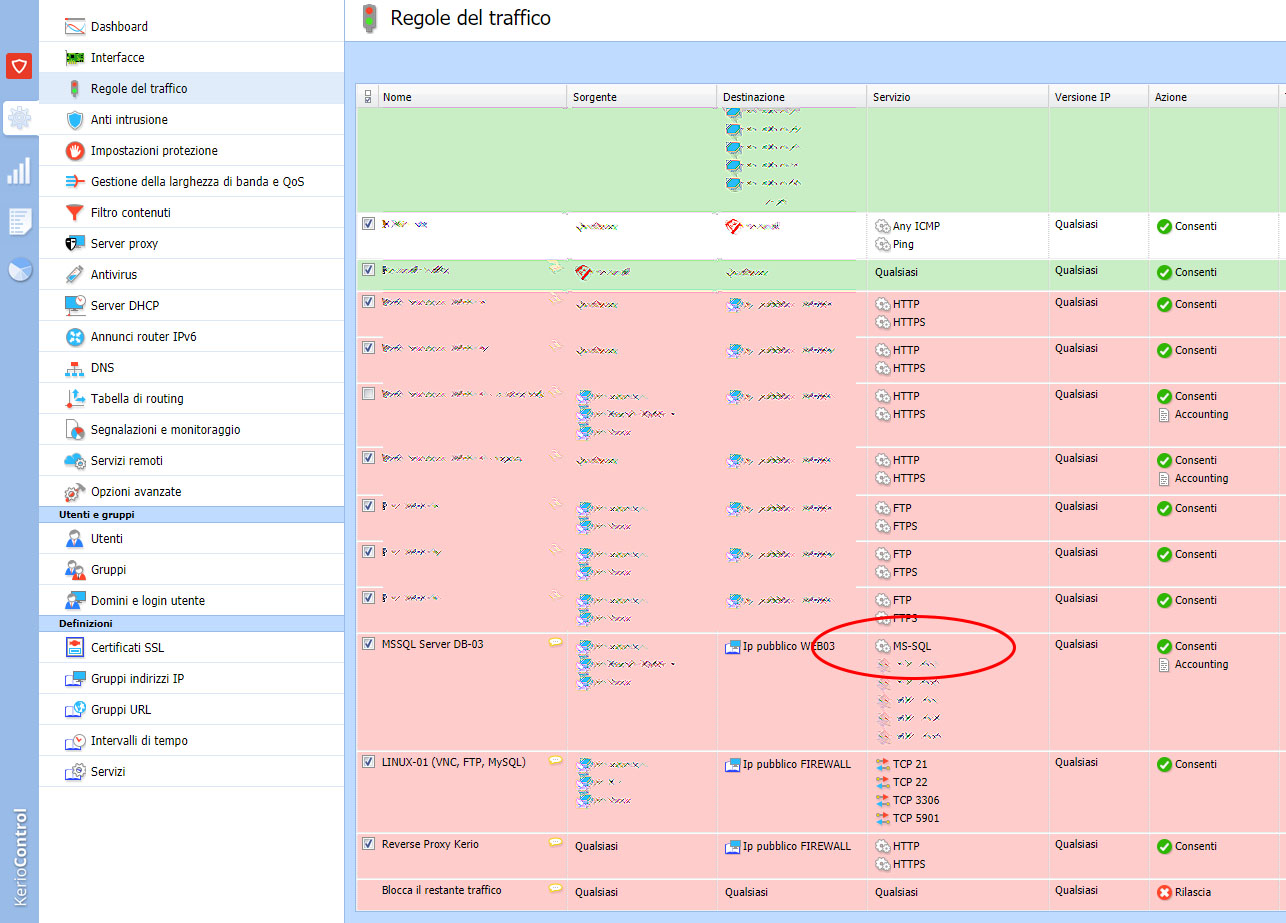The image size is (1286, 923).
Task: Click the vertical scrollbar at right edge
Action: click(x=1281, y=400)
